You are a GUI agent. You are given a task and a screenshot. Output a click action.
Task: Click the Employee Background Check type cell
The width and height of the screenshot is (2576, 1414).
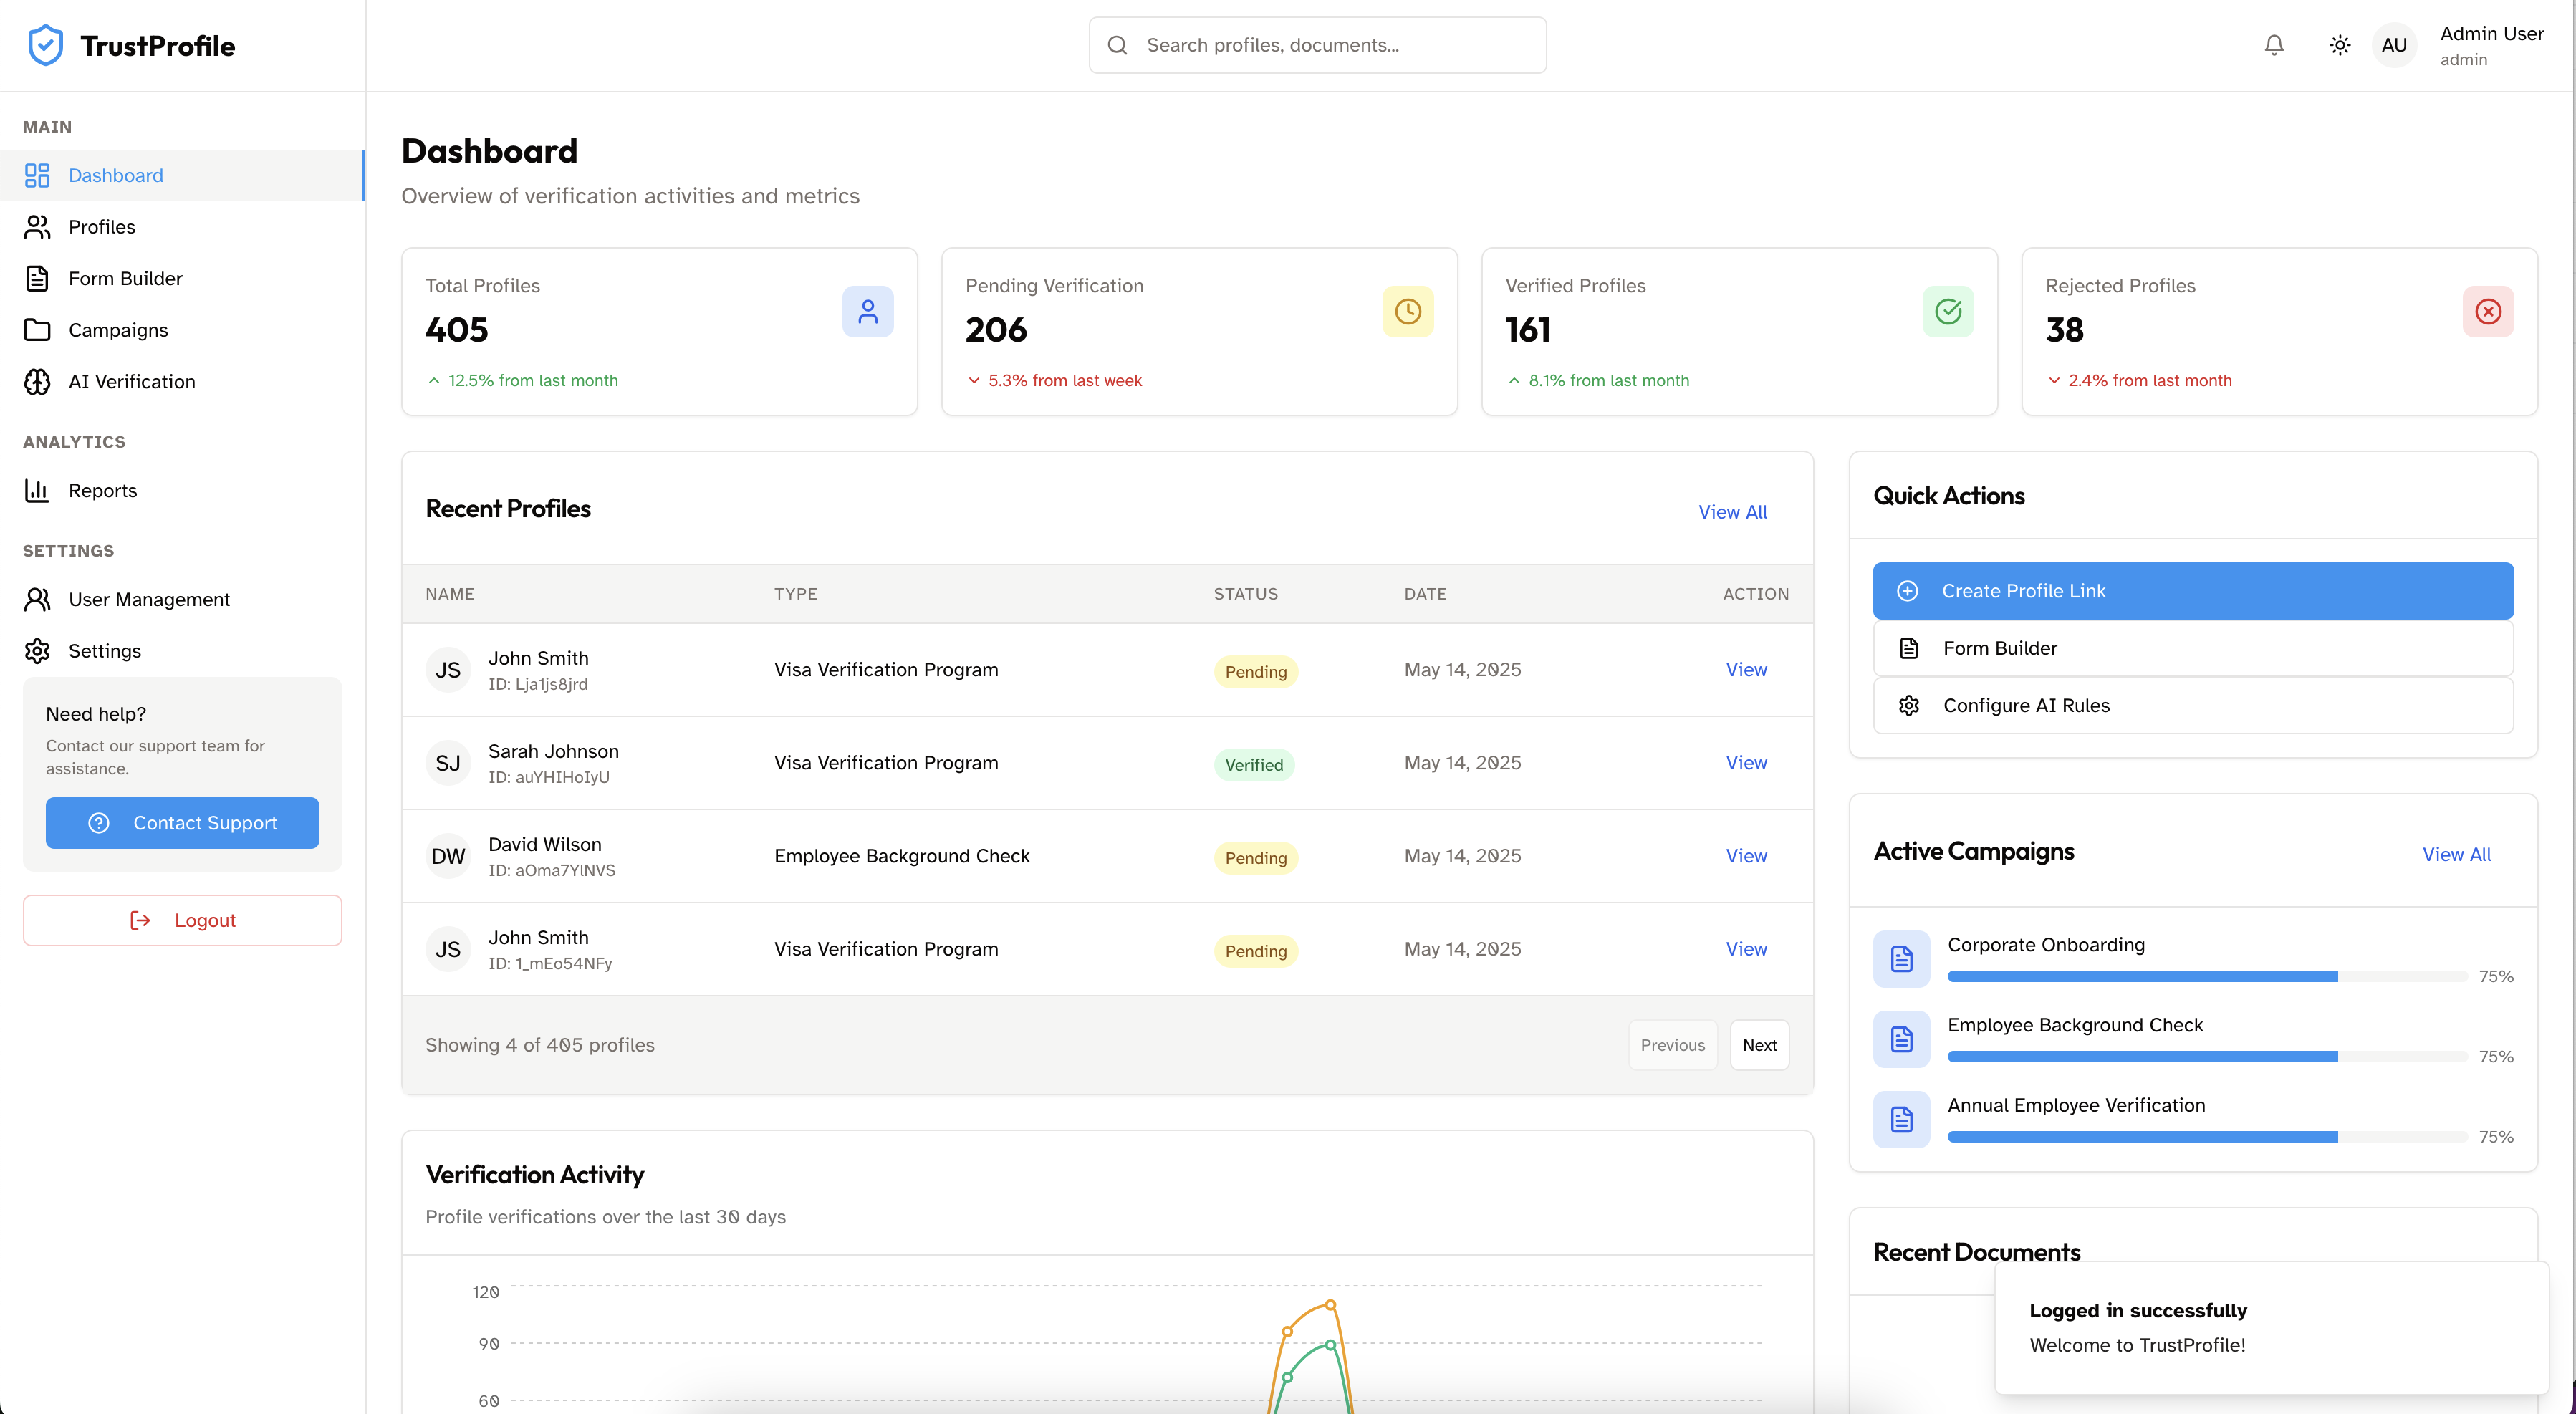point(902,856)
